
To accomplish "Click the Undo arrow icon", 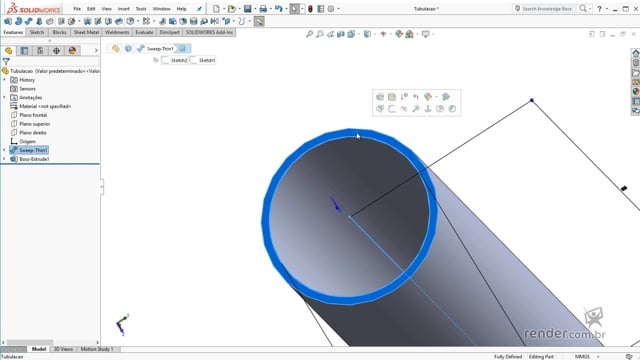I will 279,9.
